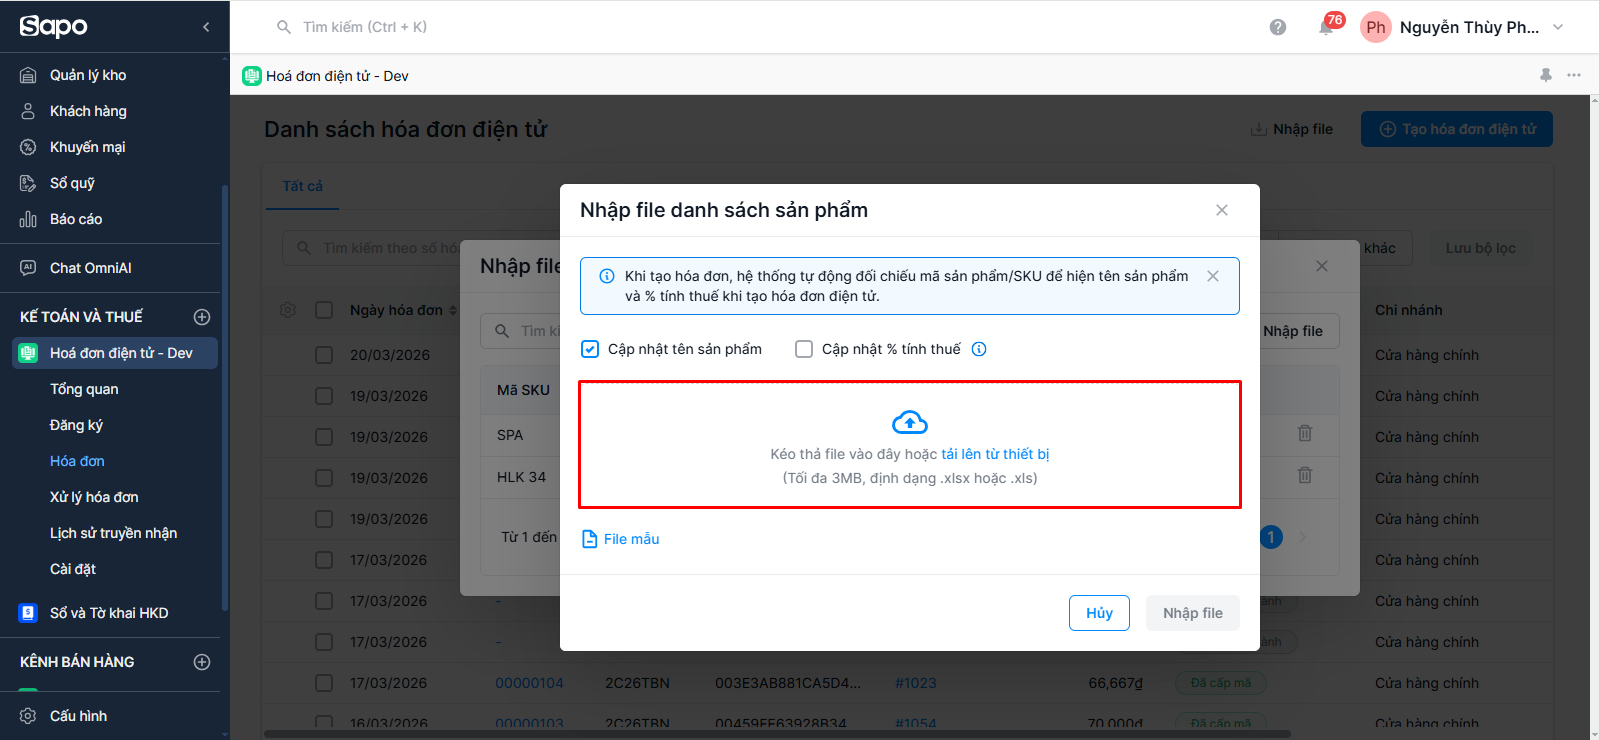The image size is (1599, 740).
Task: Select the 16/03/2026 invoice checkbox
Action: tap(324, 722)
